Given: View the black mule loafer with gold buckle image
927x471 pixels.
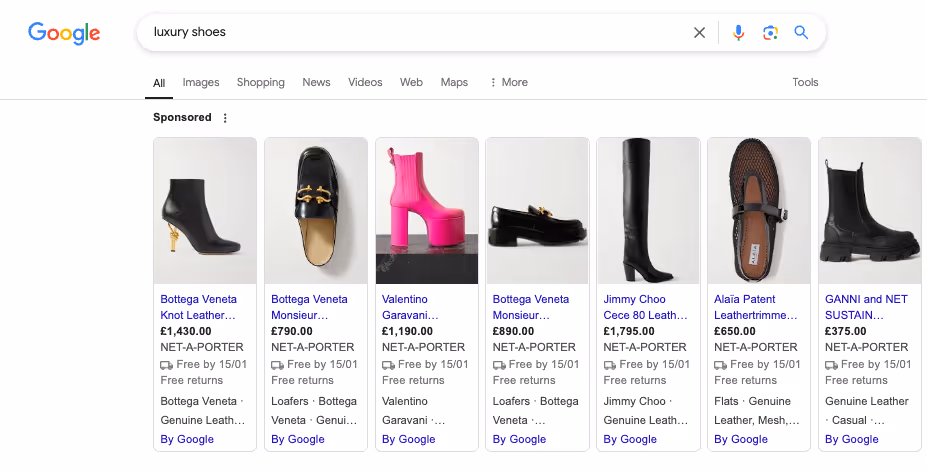Looking at the screenshot, I should point(316,211).
